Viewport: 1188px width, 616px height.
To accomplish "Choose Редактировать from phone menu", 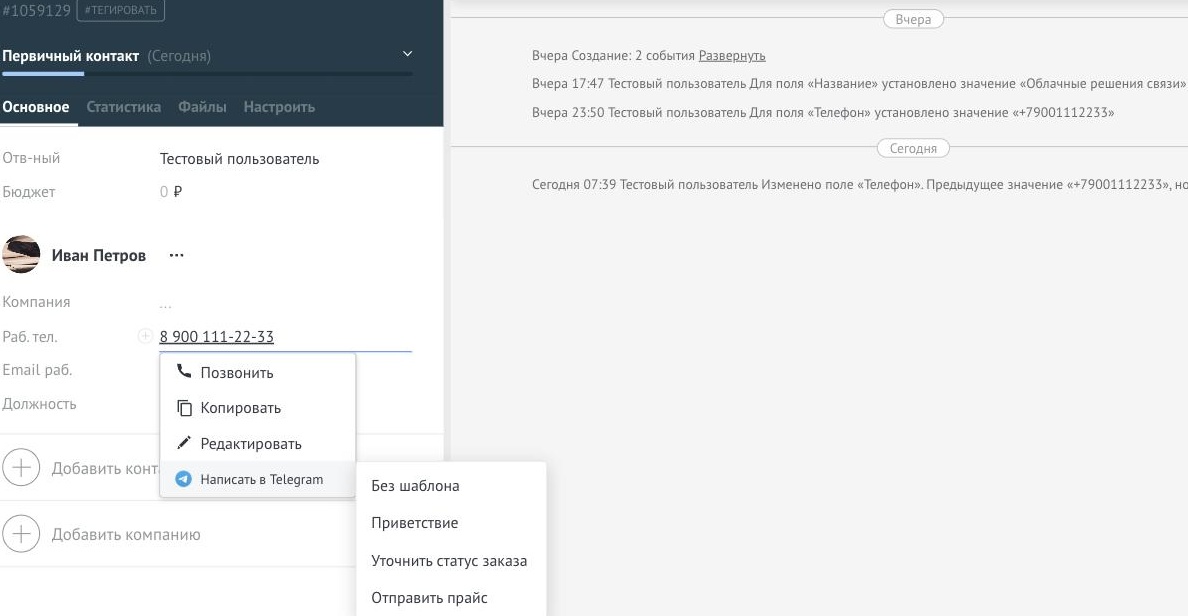I will (258, 443).
